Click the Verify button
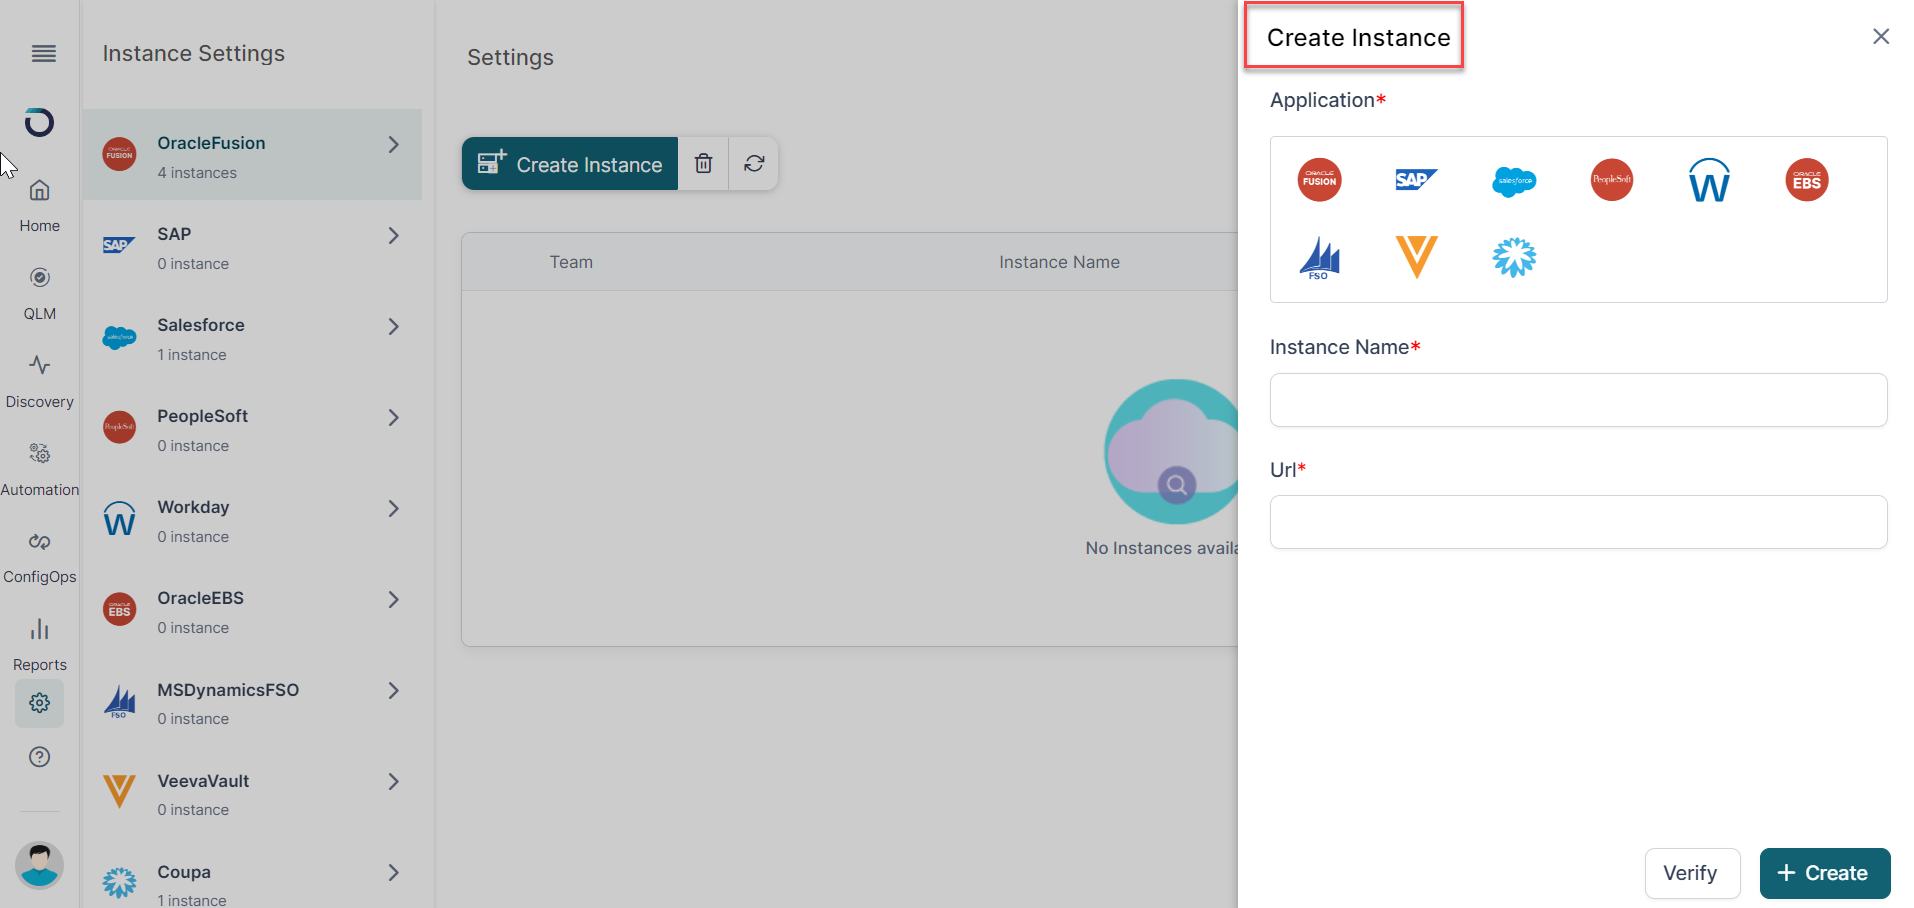Image resolution: width=1914 pixels, height=908 pixels. pyautogui.click(x=1691, y=873)
